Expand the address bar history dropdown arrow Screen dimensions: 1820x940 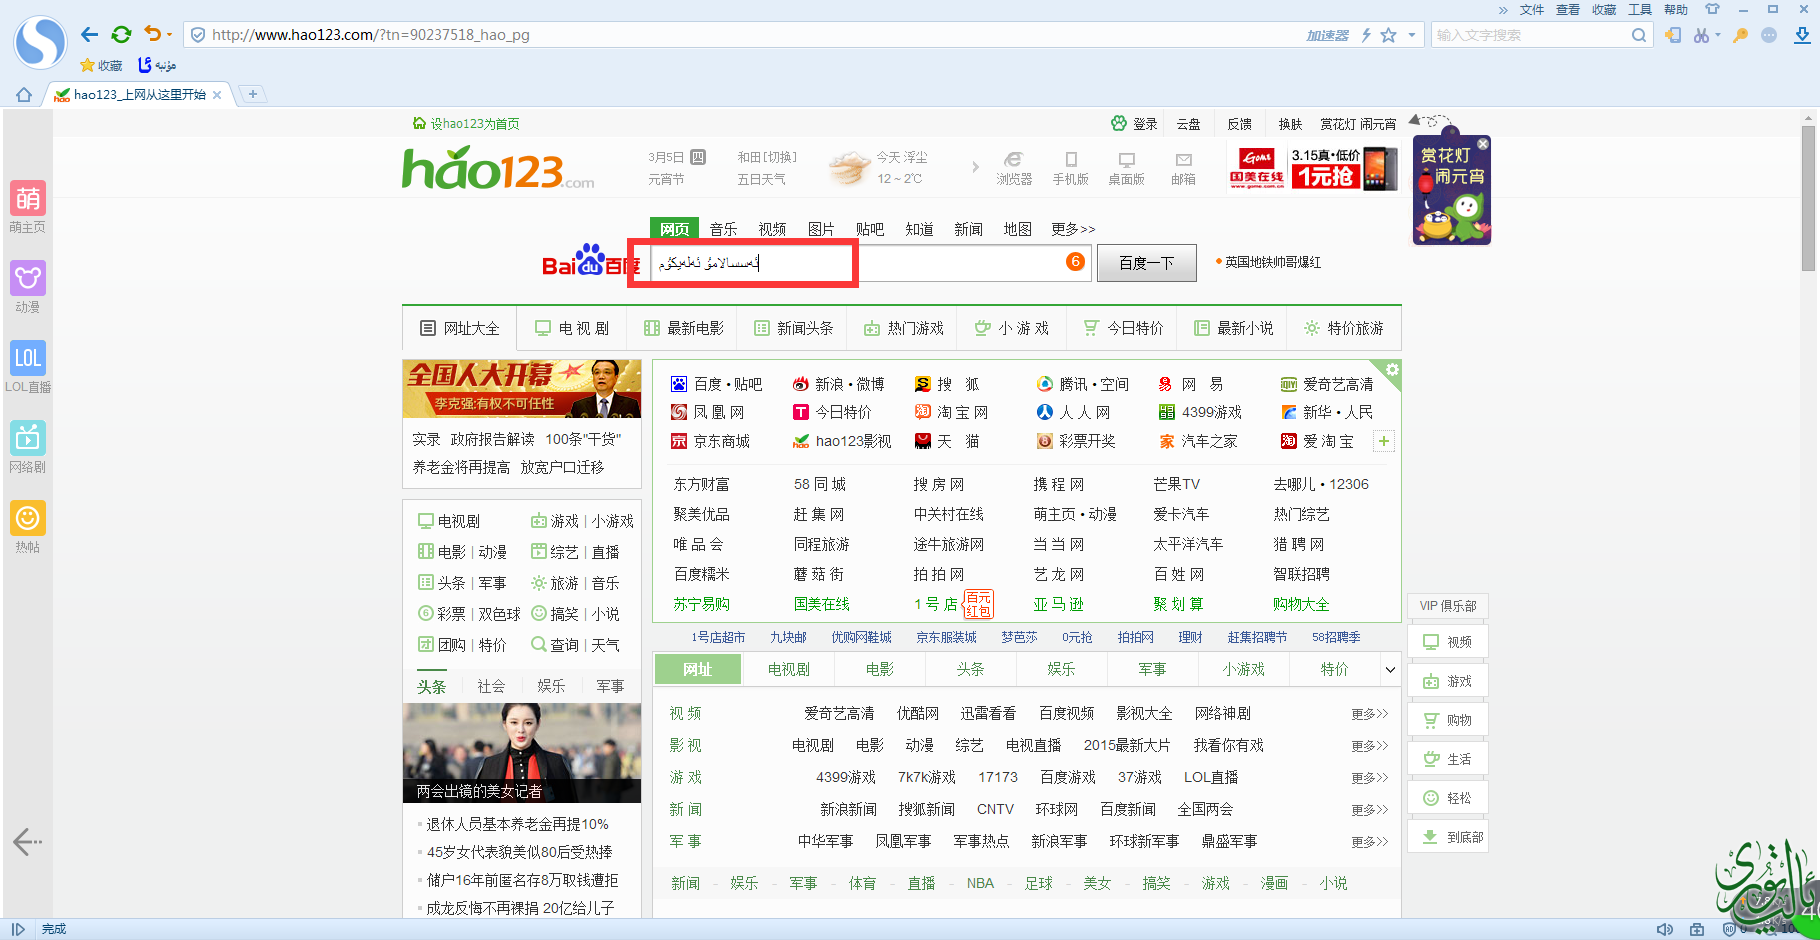click(1412, 35)
